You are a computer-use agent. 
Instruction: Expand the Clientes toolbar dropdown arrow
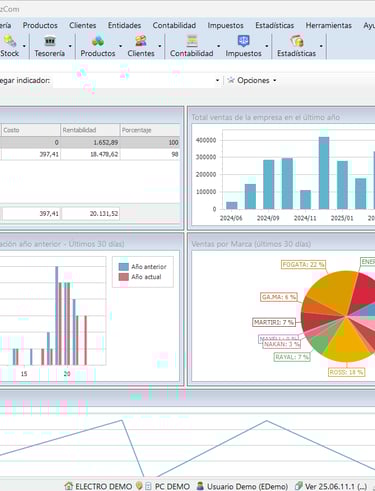(x=160, y=46)
